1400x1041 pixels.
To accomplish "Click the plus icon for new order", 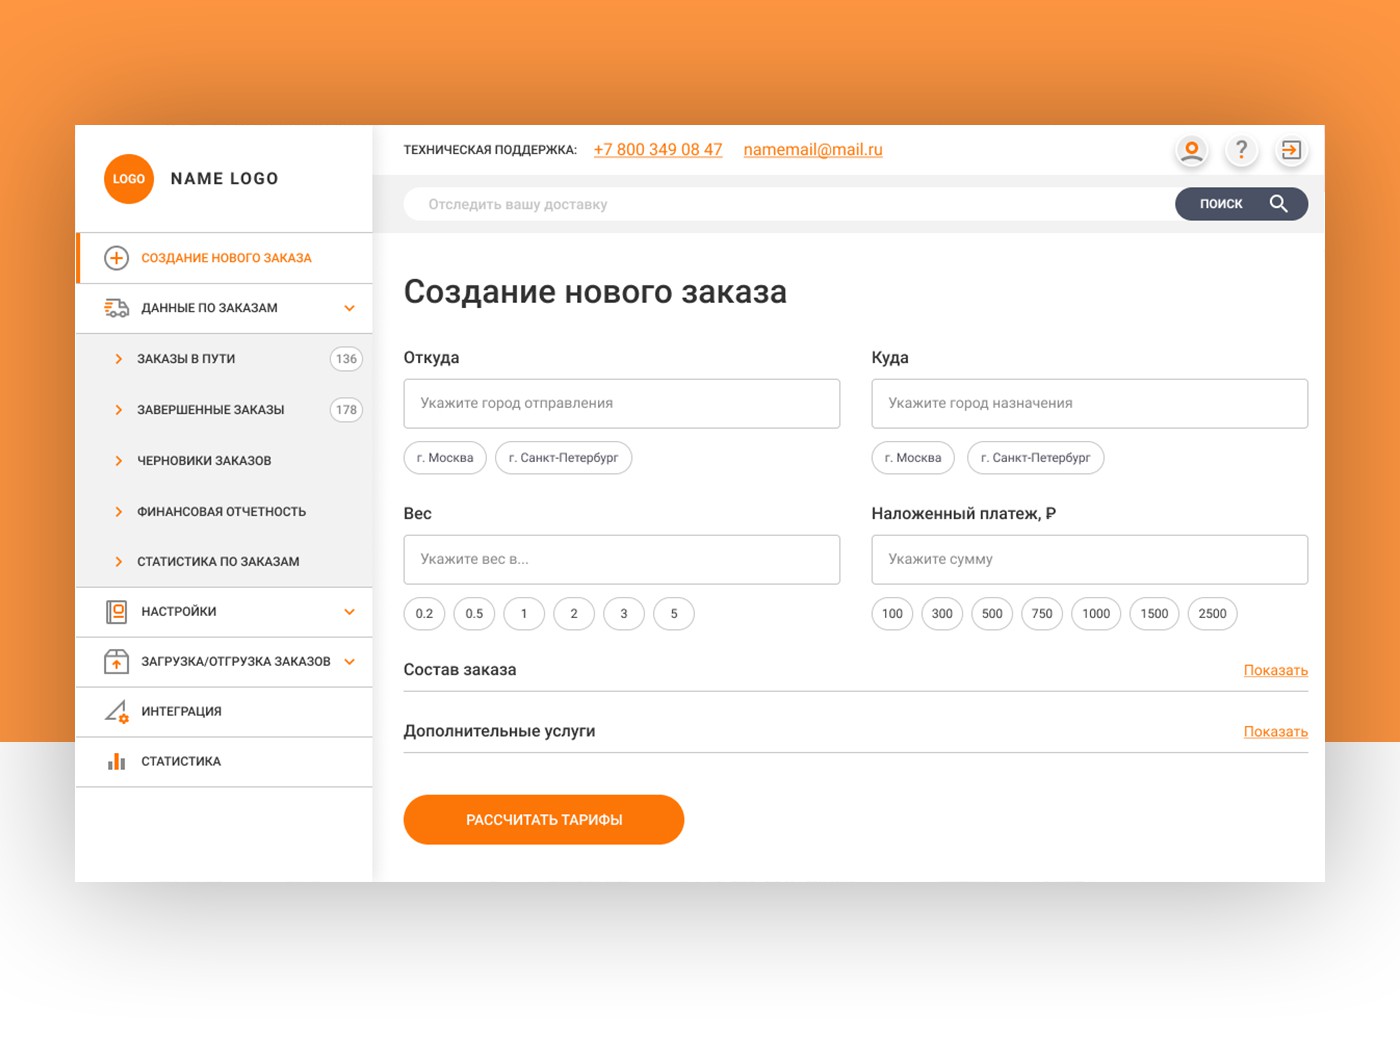I will coord(117,258).
